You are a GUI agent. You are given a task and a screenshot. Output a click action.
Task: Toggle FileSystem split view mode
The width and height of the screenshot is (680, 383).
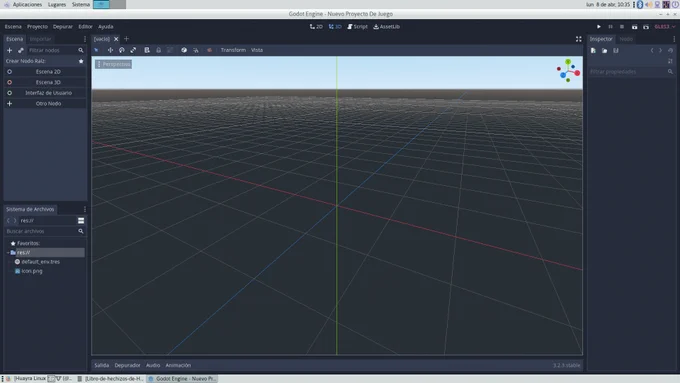tap(81, 220)
